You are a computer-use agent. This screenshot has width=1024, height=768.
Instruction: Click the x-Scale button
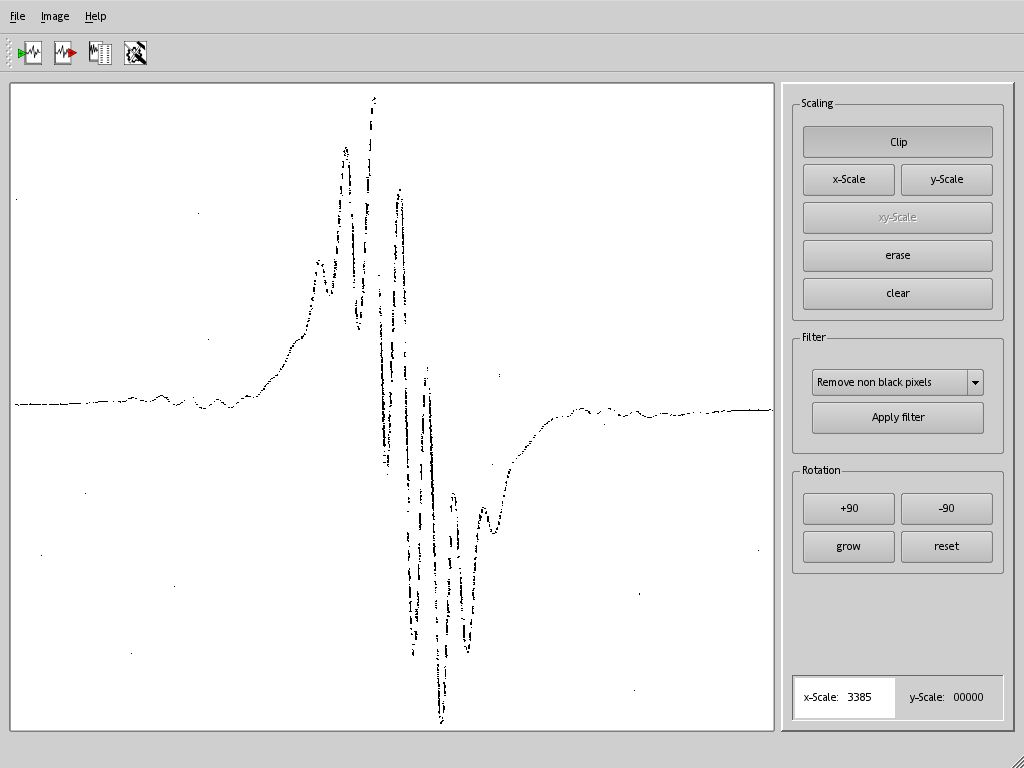[x=849, y=180]
